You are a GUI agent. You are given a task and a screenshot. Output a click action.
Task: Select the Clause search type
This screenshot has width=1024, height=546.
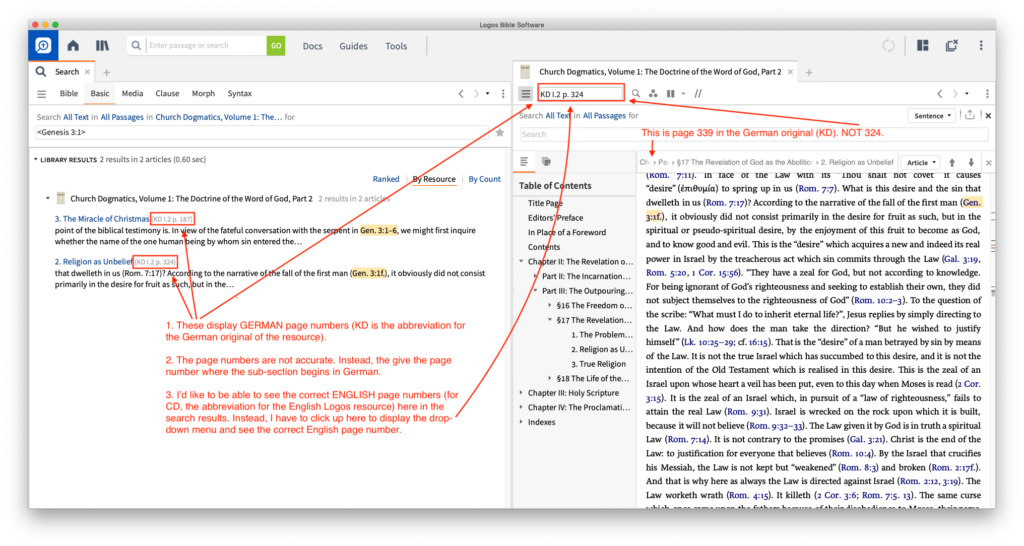tap(167, 93)
